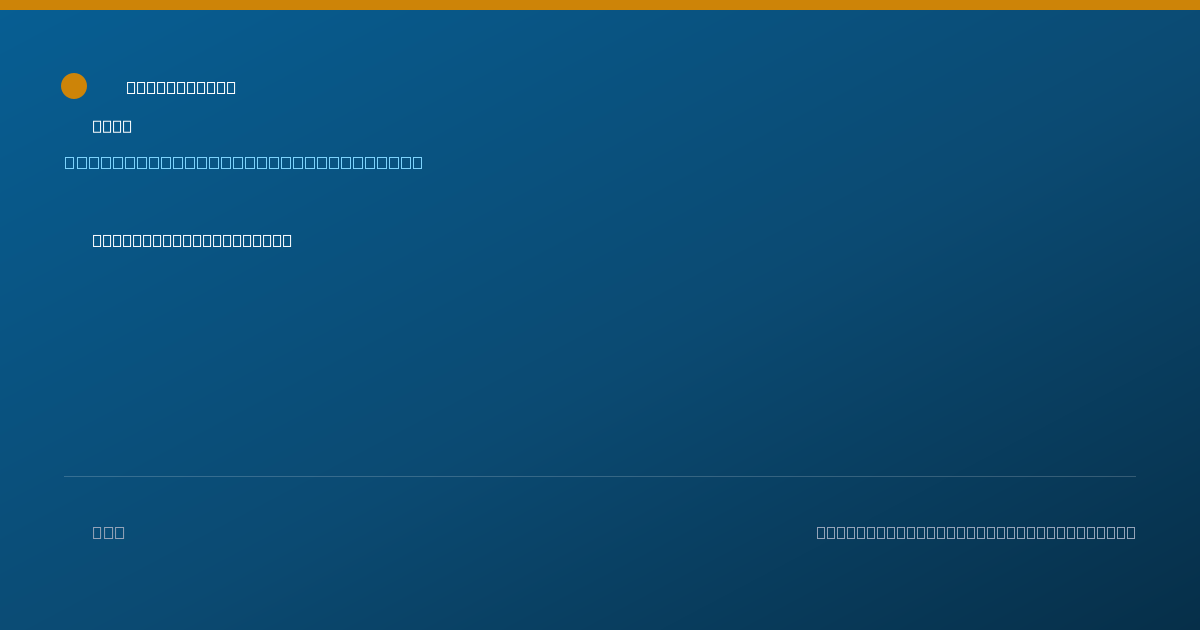Click the bold white line above the divider

[192, 240]
